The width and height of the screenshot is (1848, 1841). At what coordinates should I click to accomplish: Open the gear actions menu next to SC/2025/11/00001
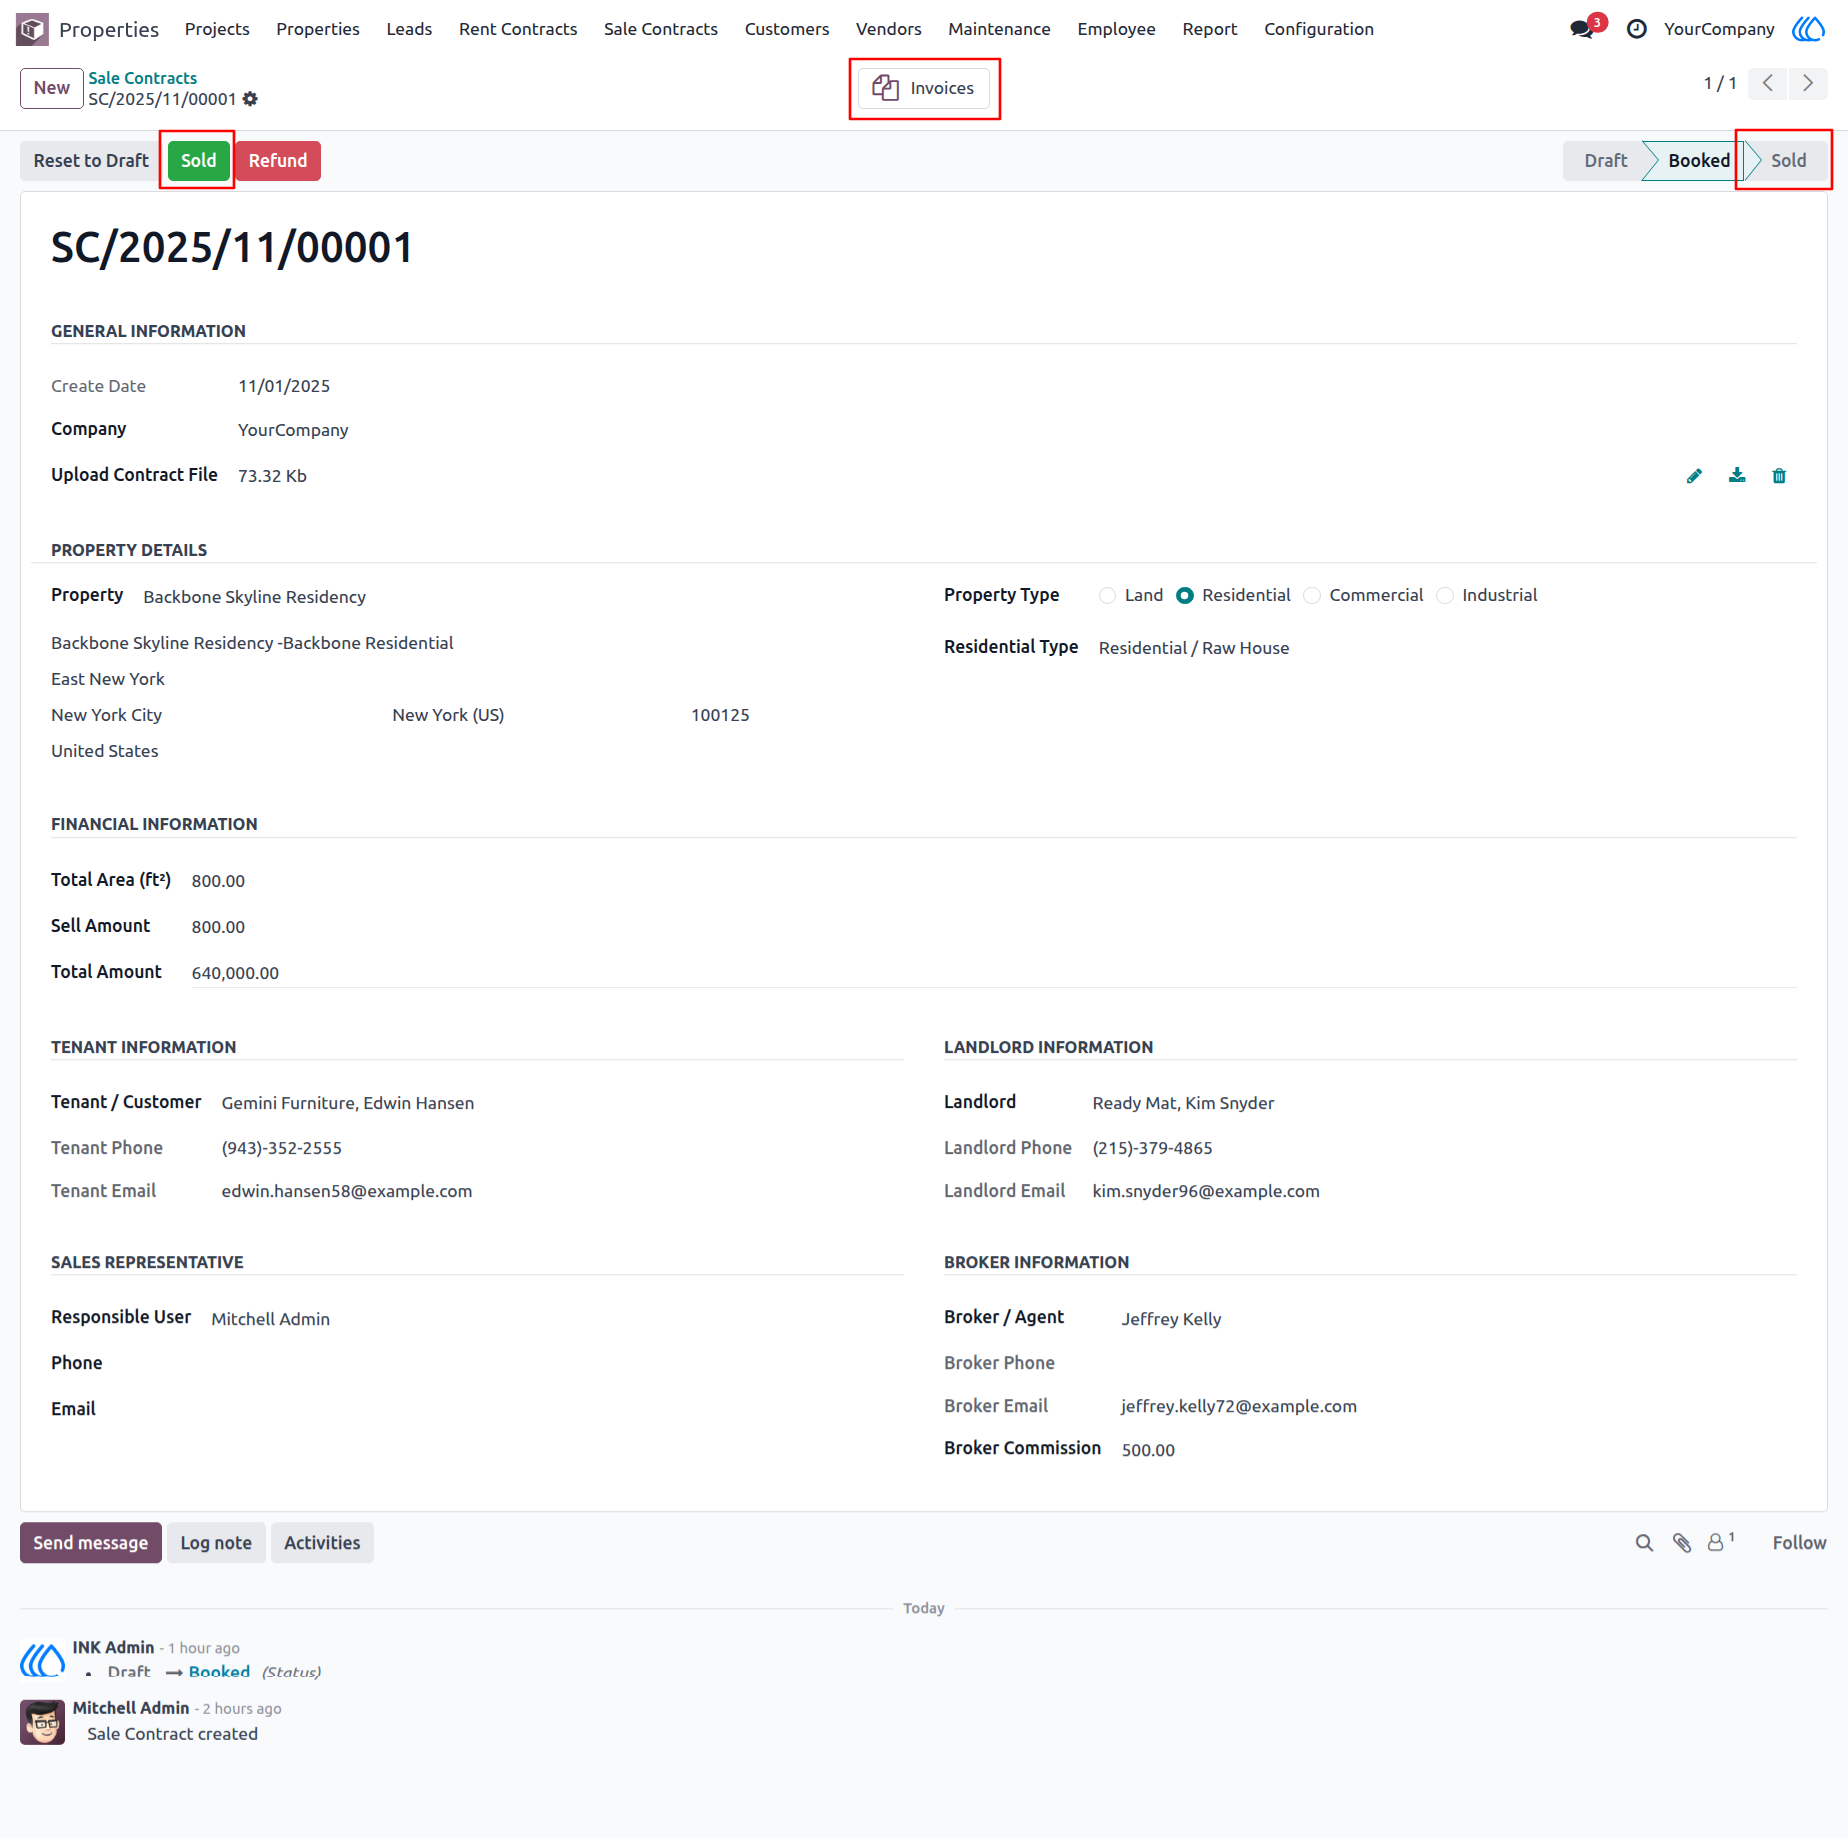[x=251, y=99]
